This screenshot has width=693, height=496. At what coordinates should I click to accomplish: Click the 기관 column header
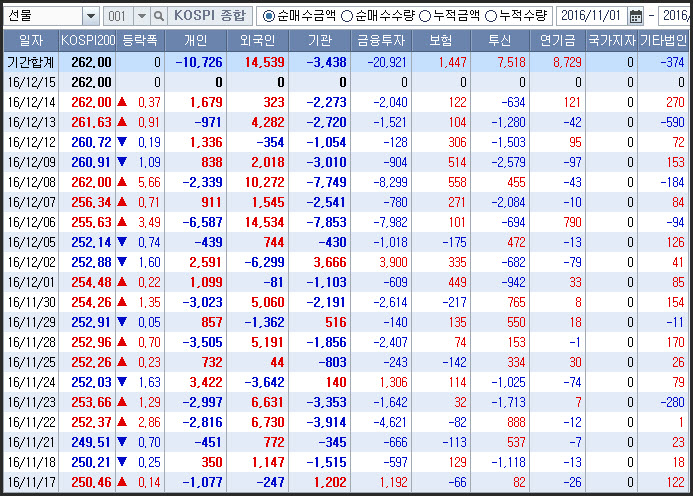tap(320, 41)
